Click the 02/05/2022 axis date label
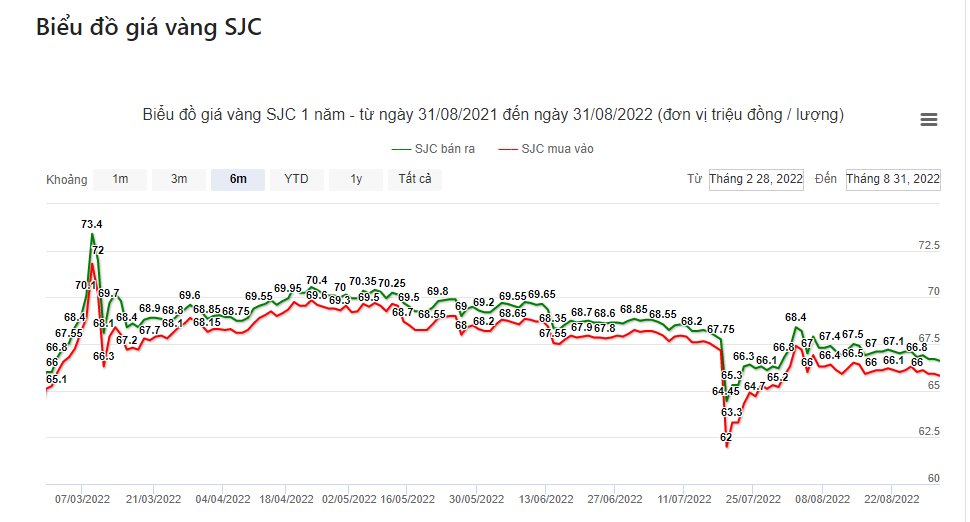970x522 pixels. [349, 499]
